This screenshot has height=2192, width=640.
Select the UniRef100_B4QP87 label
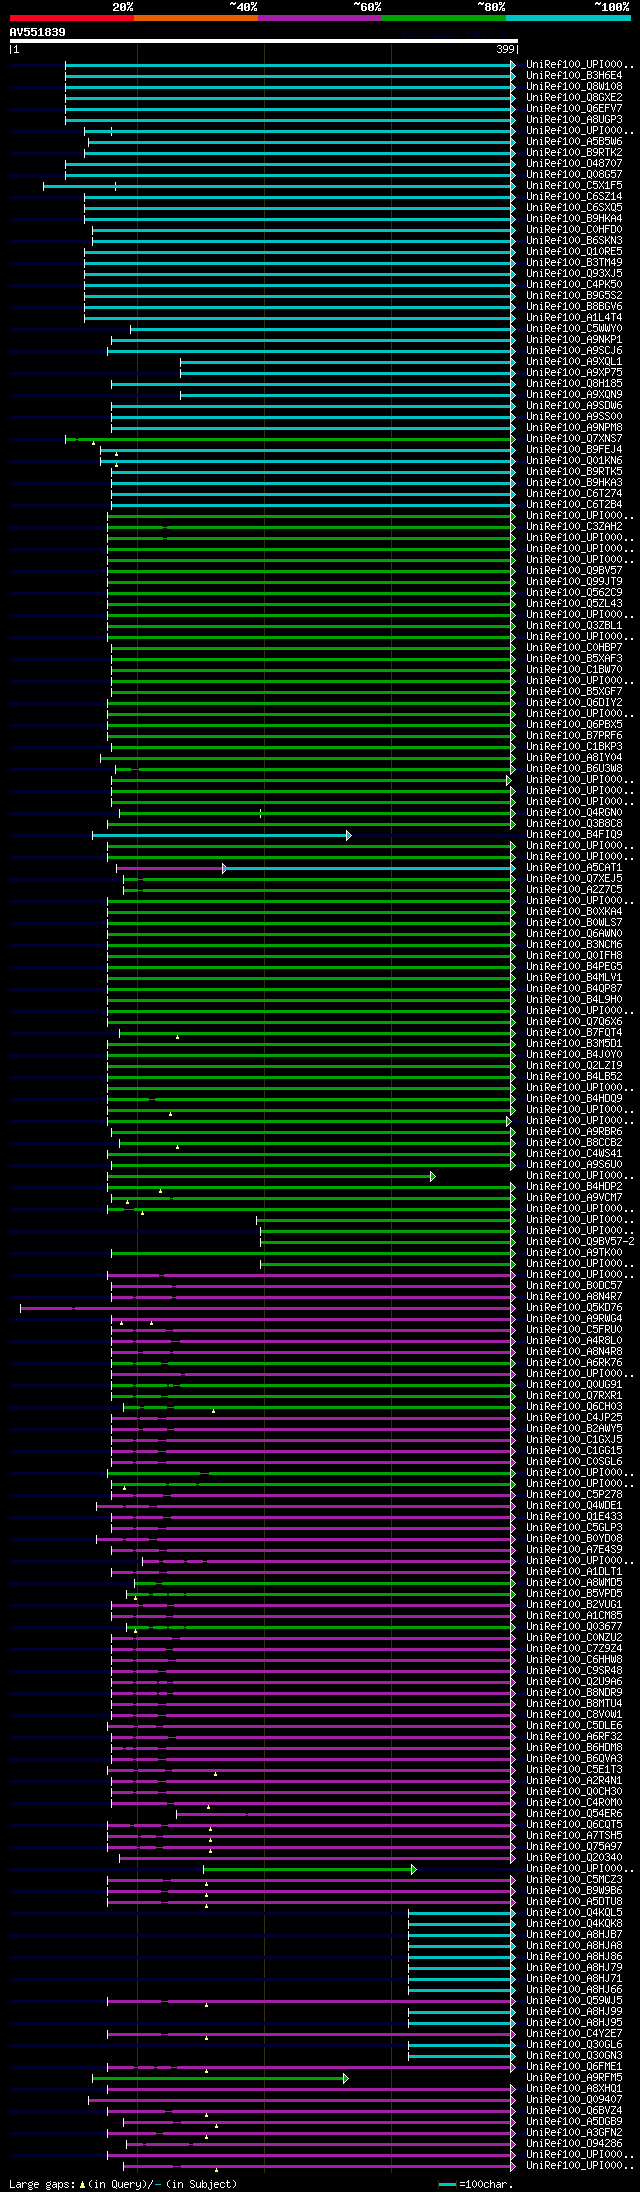click(574, 988)
